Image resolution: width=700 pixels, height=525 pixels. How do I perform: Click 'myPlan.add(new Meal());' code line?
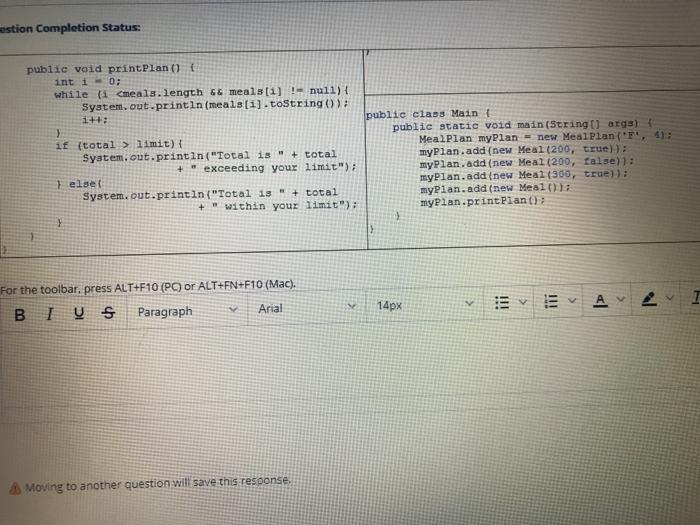pos(496,188)
